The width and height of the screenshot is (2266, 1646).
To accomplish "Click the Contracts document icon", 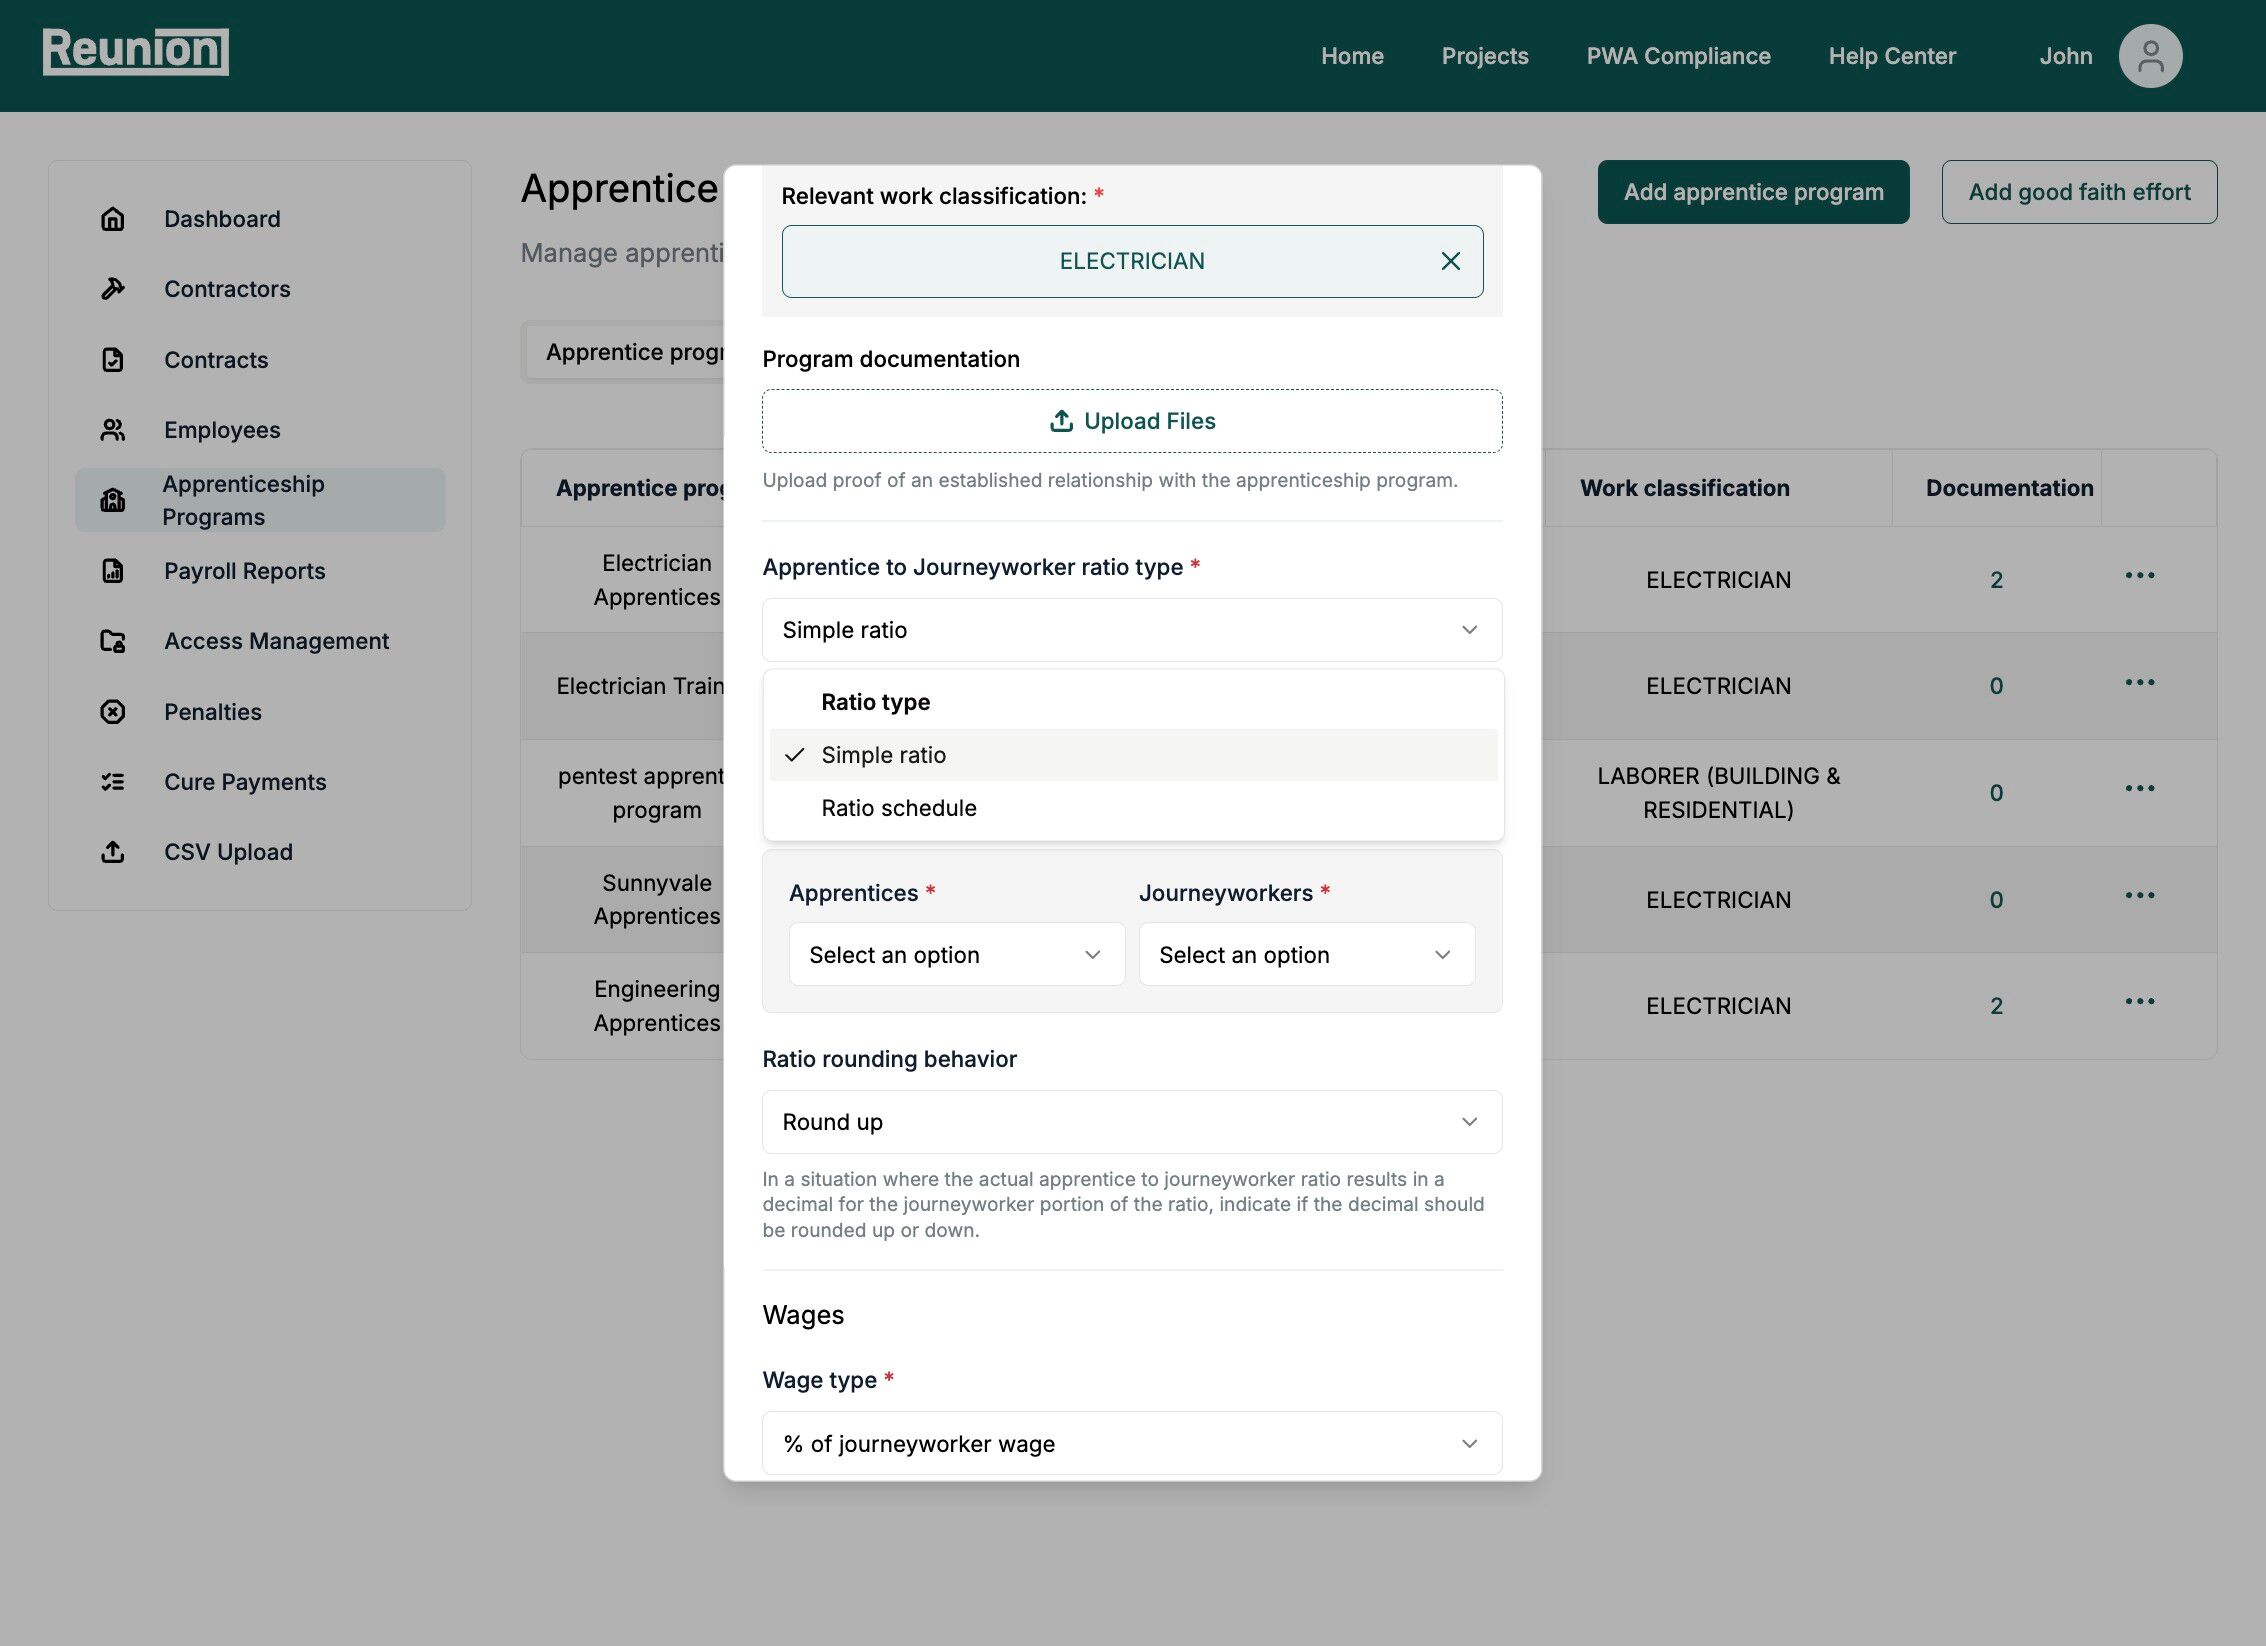I will point(113,360).
